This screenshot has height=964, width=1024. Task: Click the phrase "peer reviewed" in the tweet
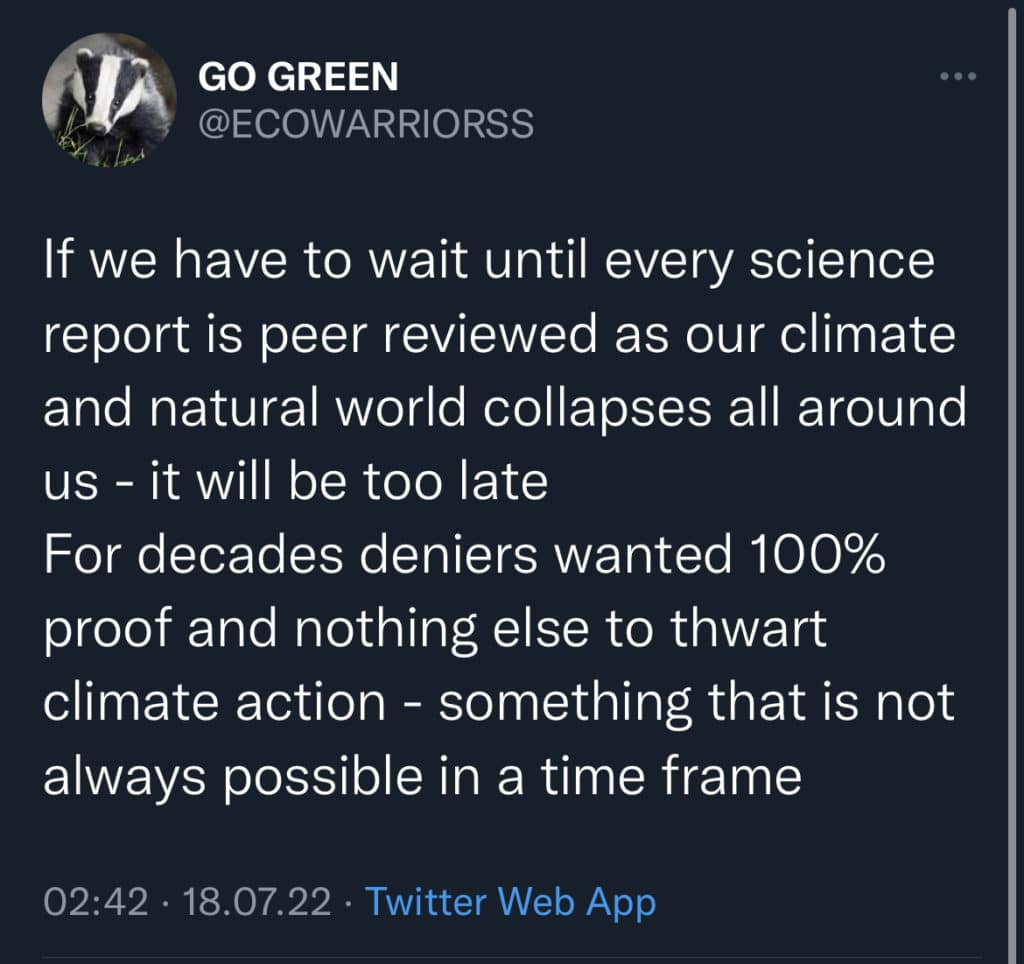[428, 337]
